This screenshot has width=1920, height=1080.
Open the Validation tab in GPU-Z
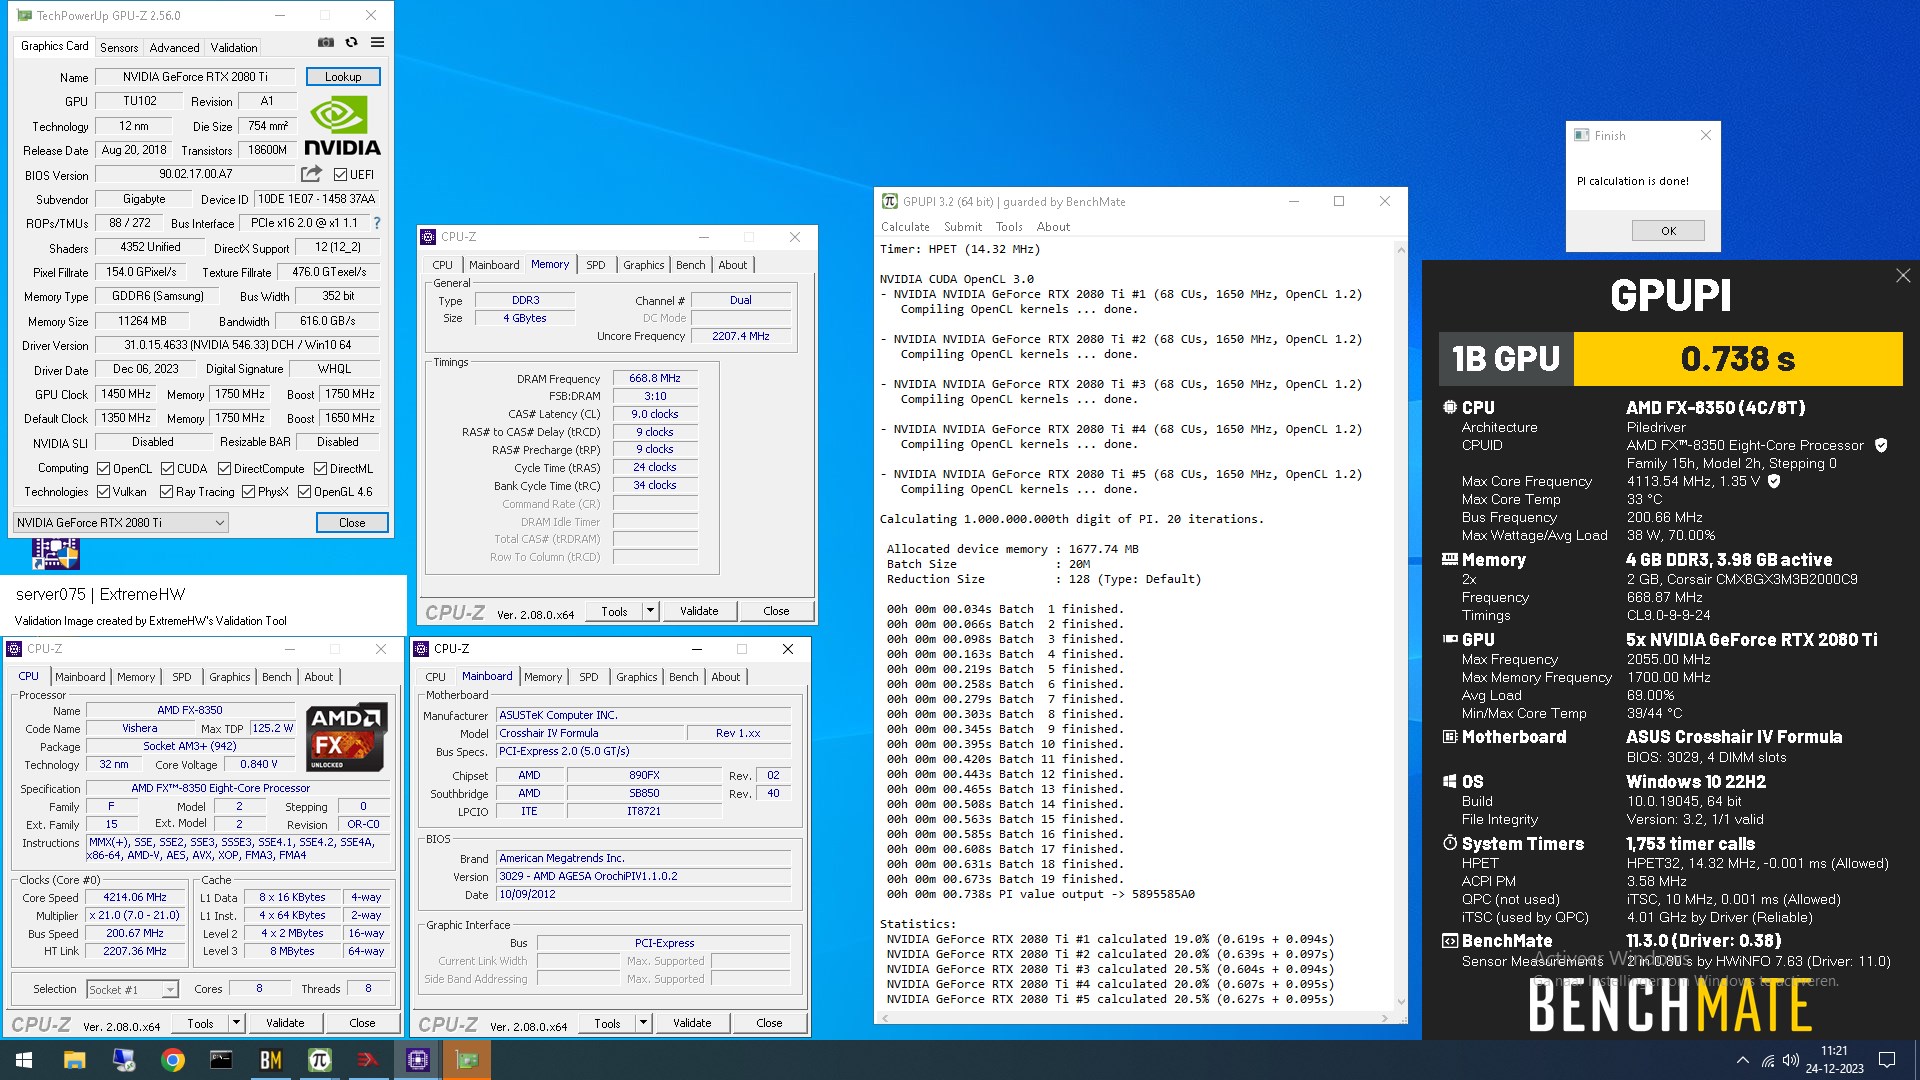coord(234,47)
